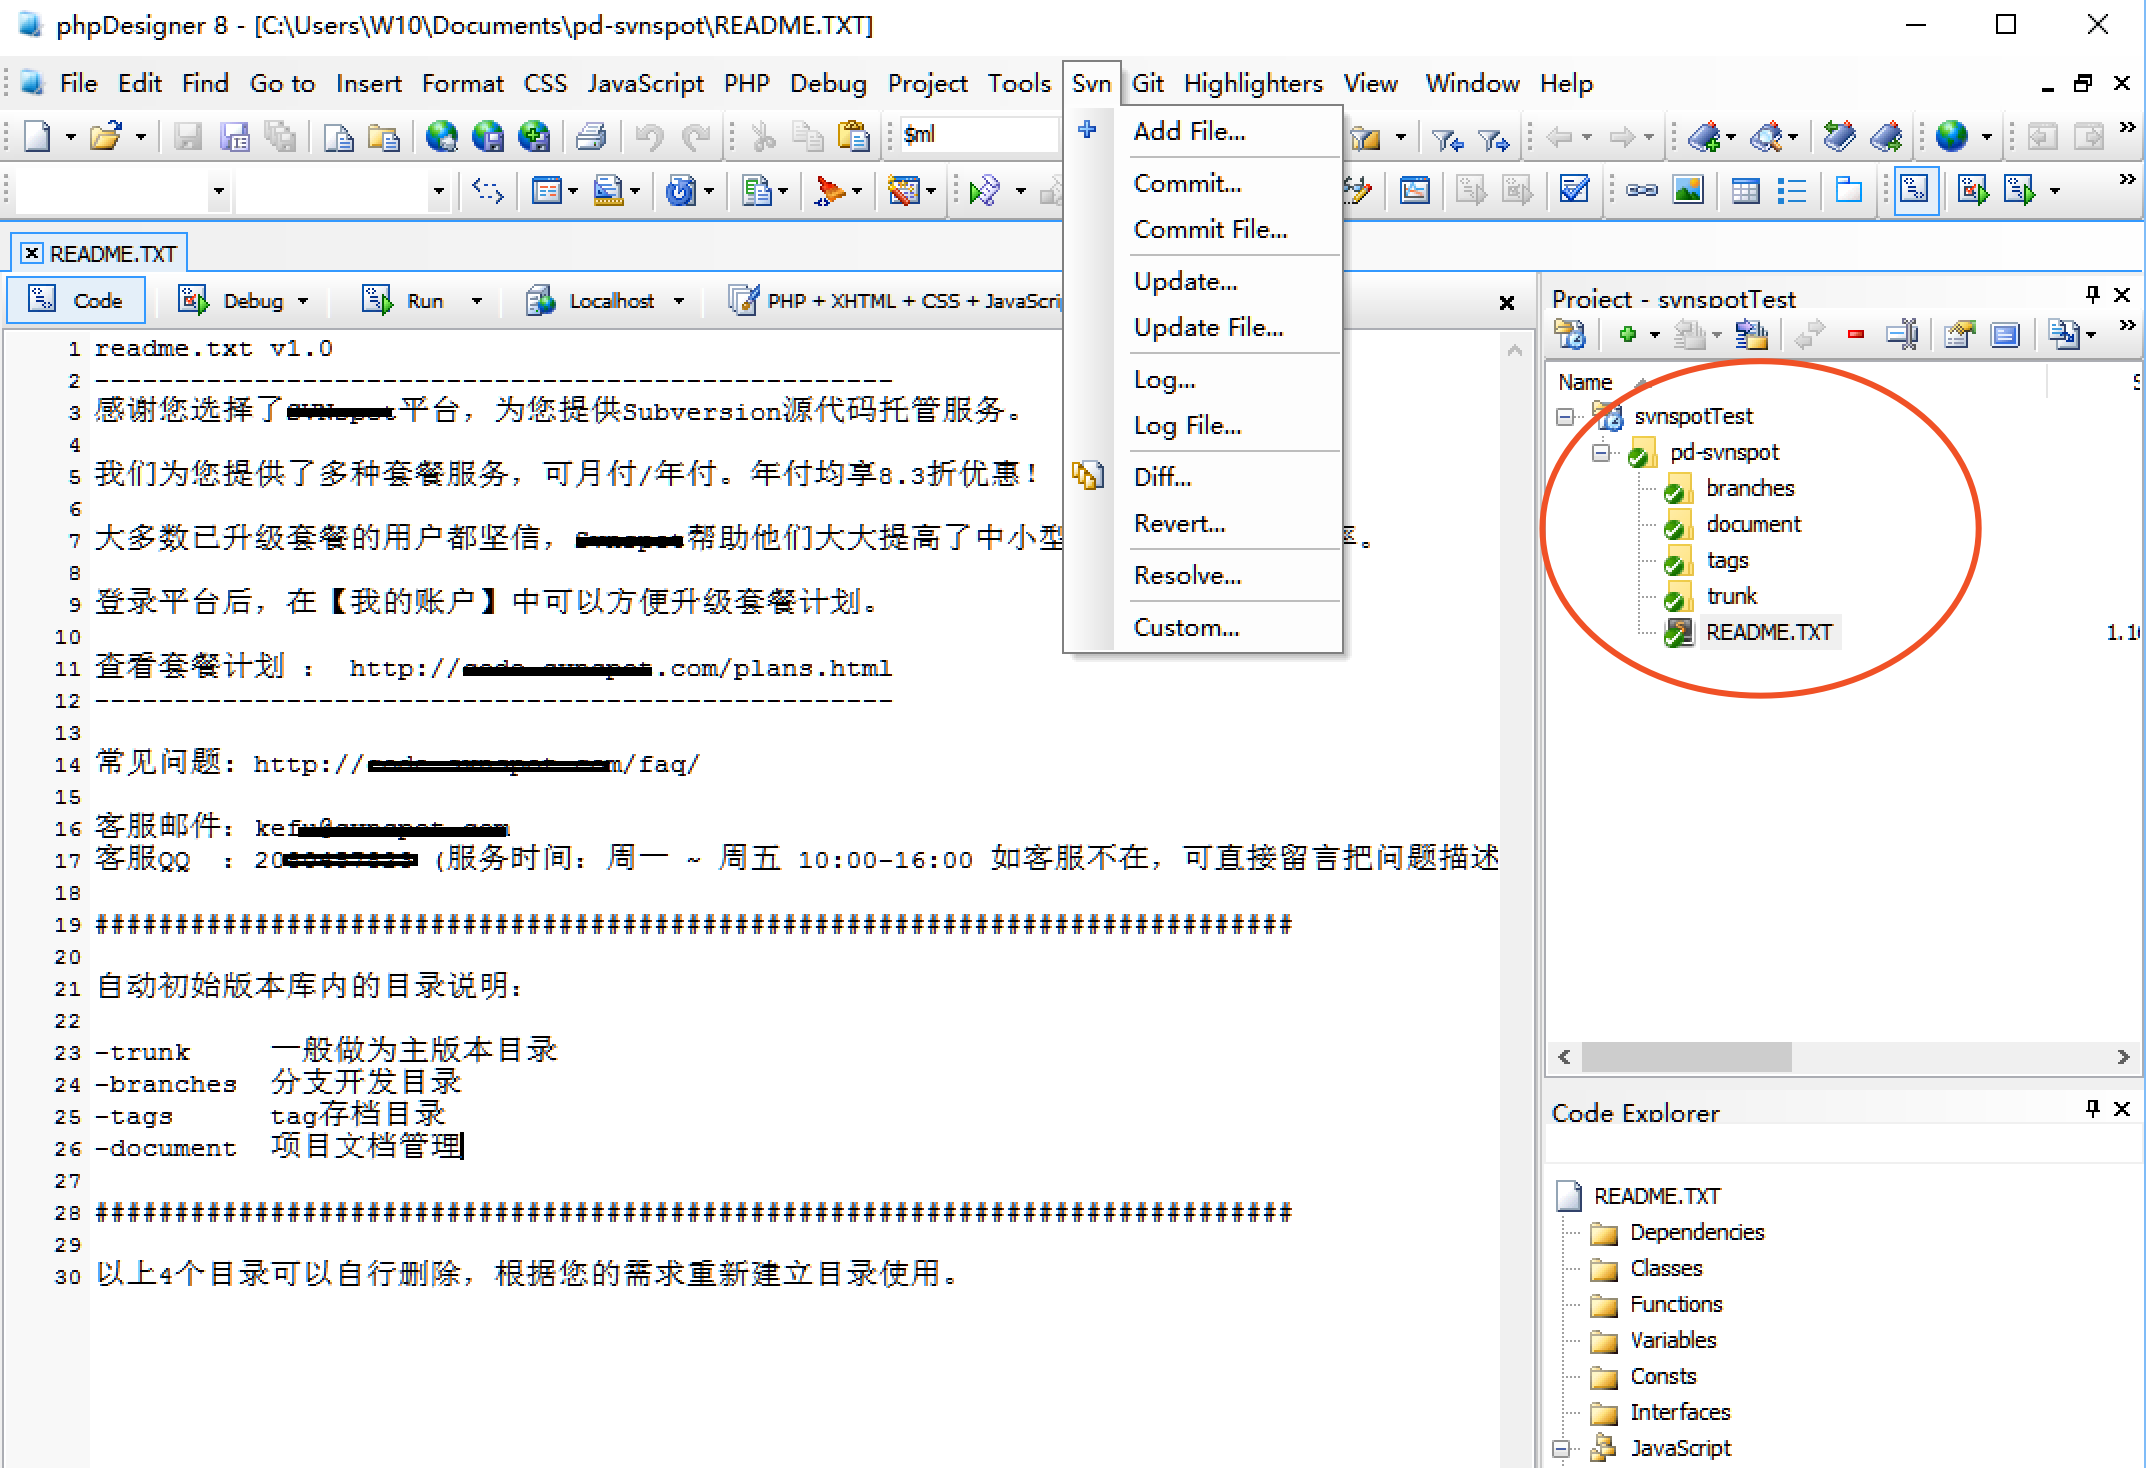
Task: Click the project manager folder-clock icon
Action: 1570,335
